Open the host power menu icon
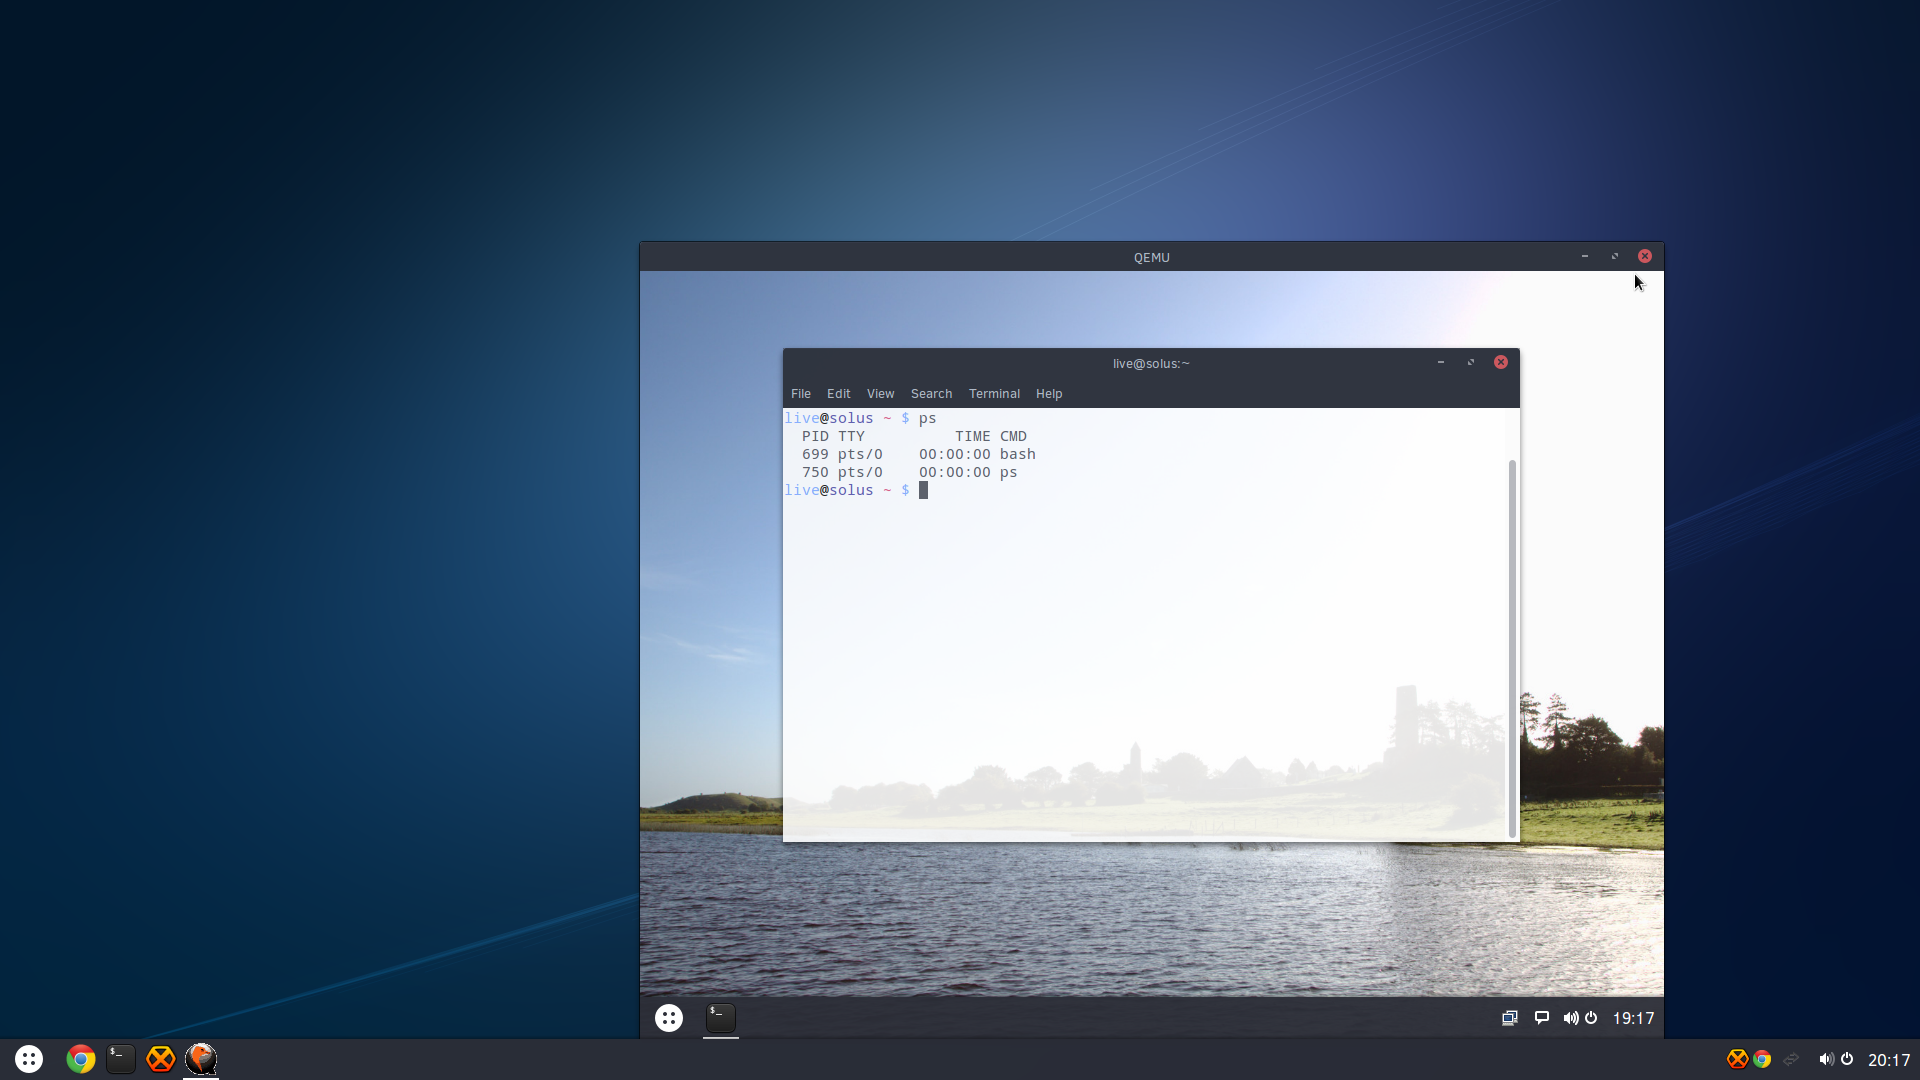 1847,1059
